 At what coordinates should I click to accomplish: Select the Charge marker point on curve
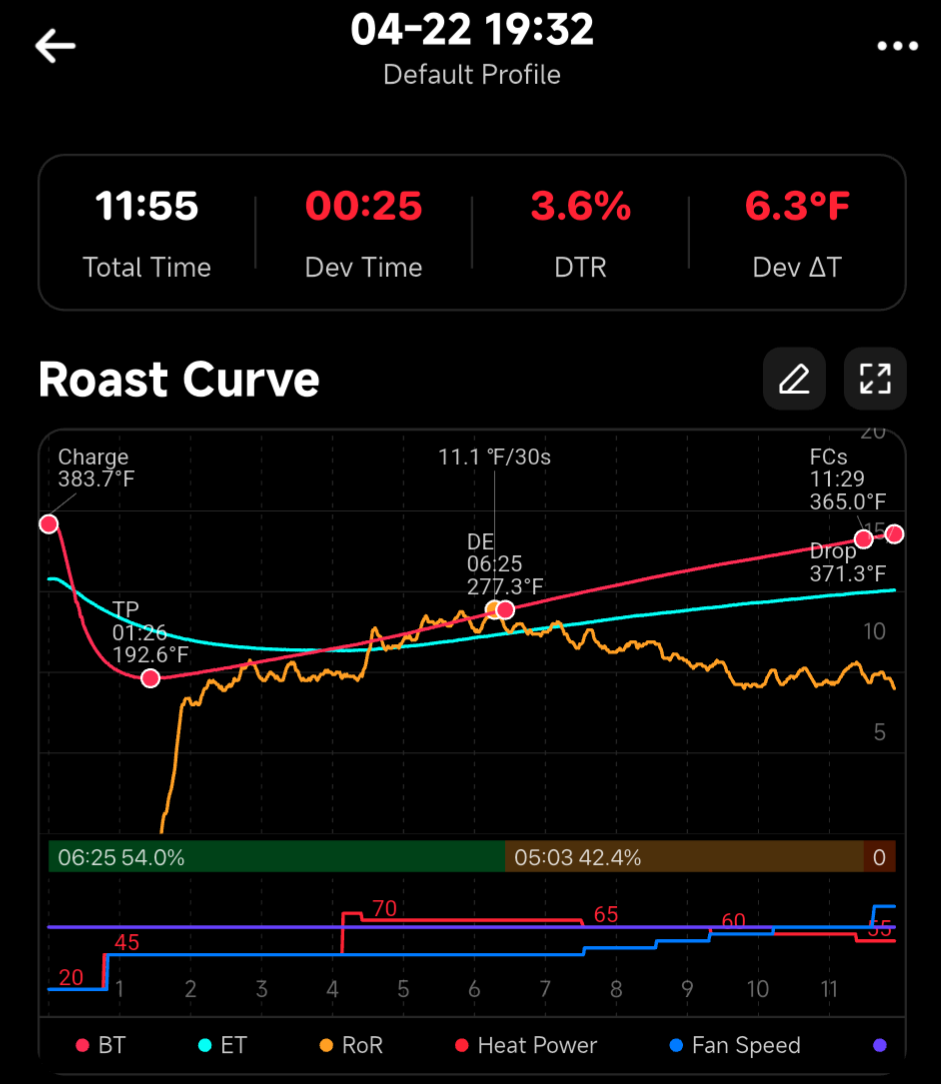coord(48,524)
